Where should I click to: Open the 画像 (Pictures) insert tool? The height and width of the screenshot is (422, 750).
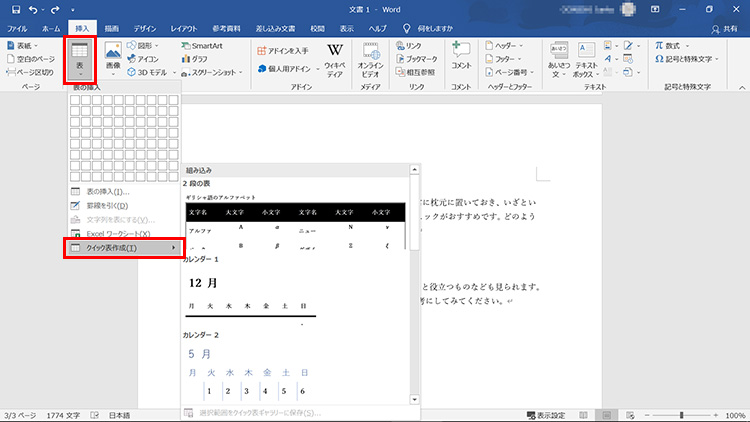pos(113,58)
